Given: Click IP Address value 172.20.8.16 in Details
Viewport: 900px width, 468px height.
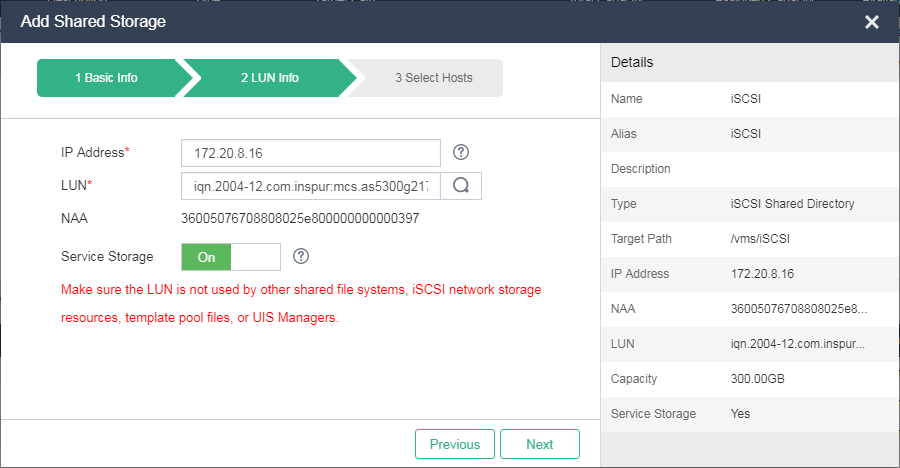Looking at the screenshot, I should [762, 274].
